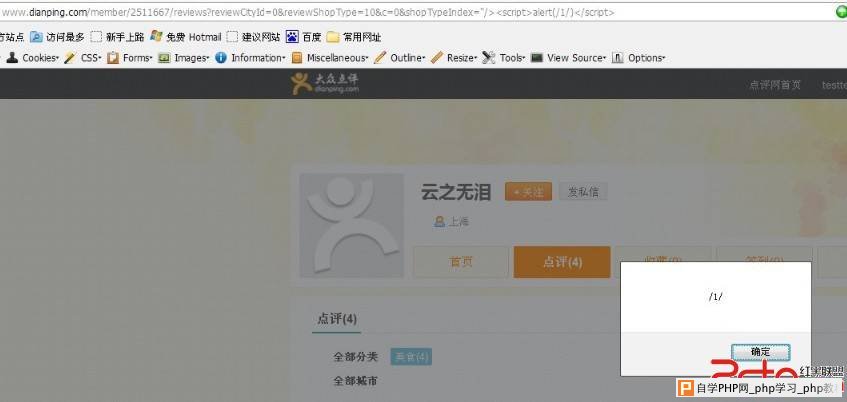Select the 点评(4) orange tab
This screenshot has height=402, width=847.
tap(562, 262)
